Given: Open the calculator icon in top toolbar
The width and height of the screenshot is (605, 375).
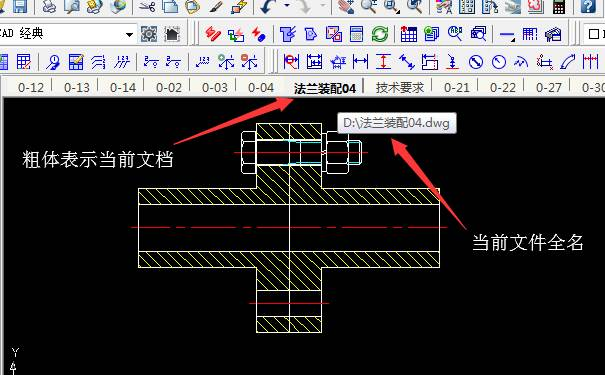Looking at the screenshot, I should pos(559,7).
